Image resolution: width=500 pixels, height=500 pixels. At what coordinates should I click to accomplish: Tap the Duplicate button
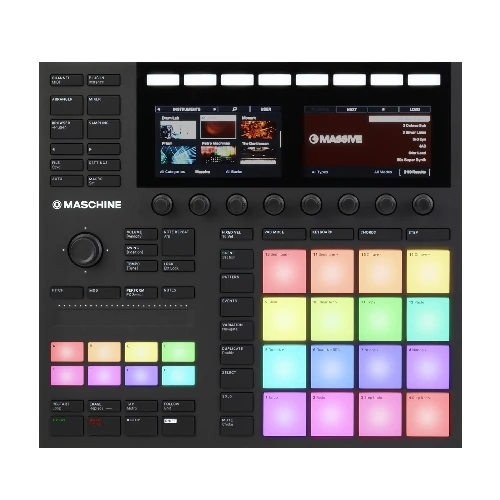pyautogui.click(x=237, y=355)
